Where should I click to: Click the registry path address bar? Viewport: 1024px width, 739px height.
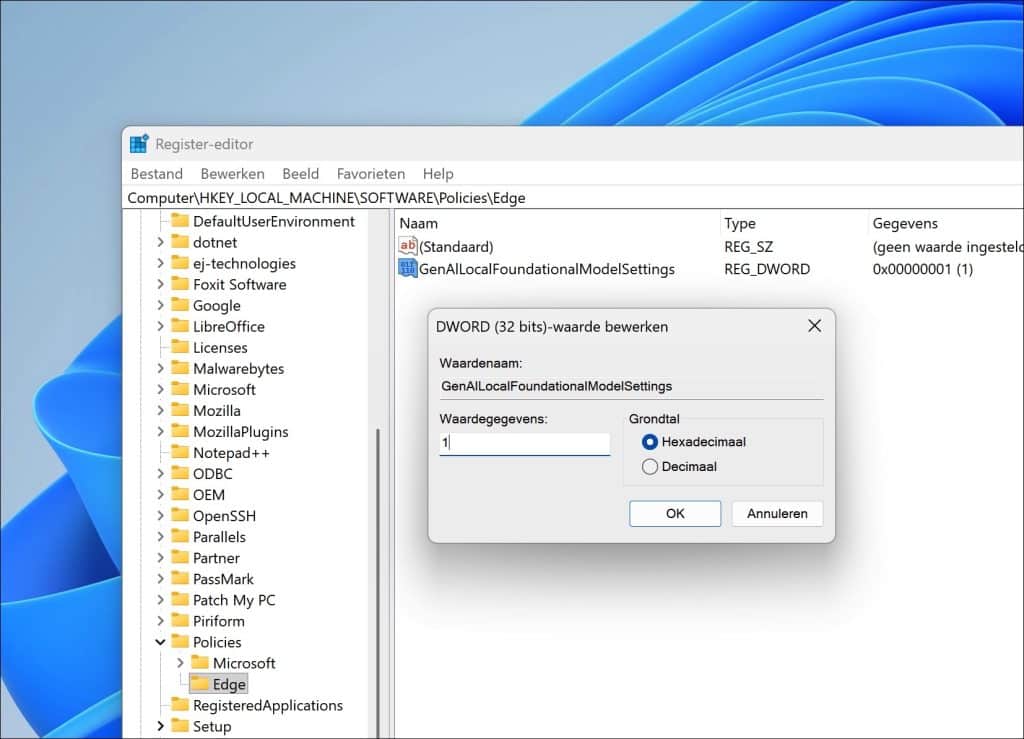point(575,198)
